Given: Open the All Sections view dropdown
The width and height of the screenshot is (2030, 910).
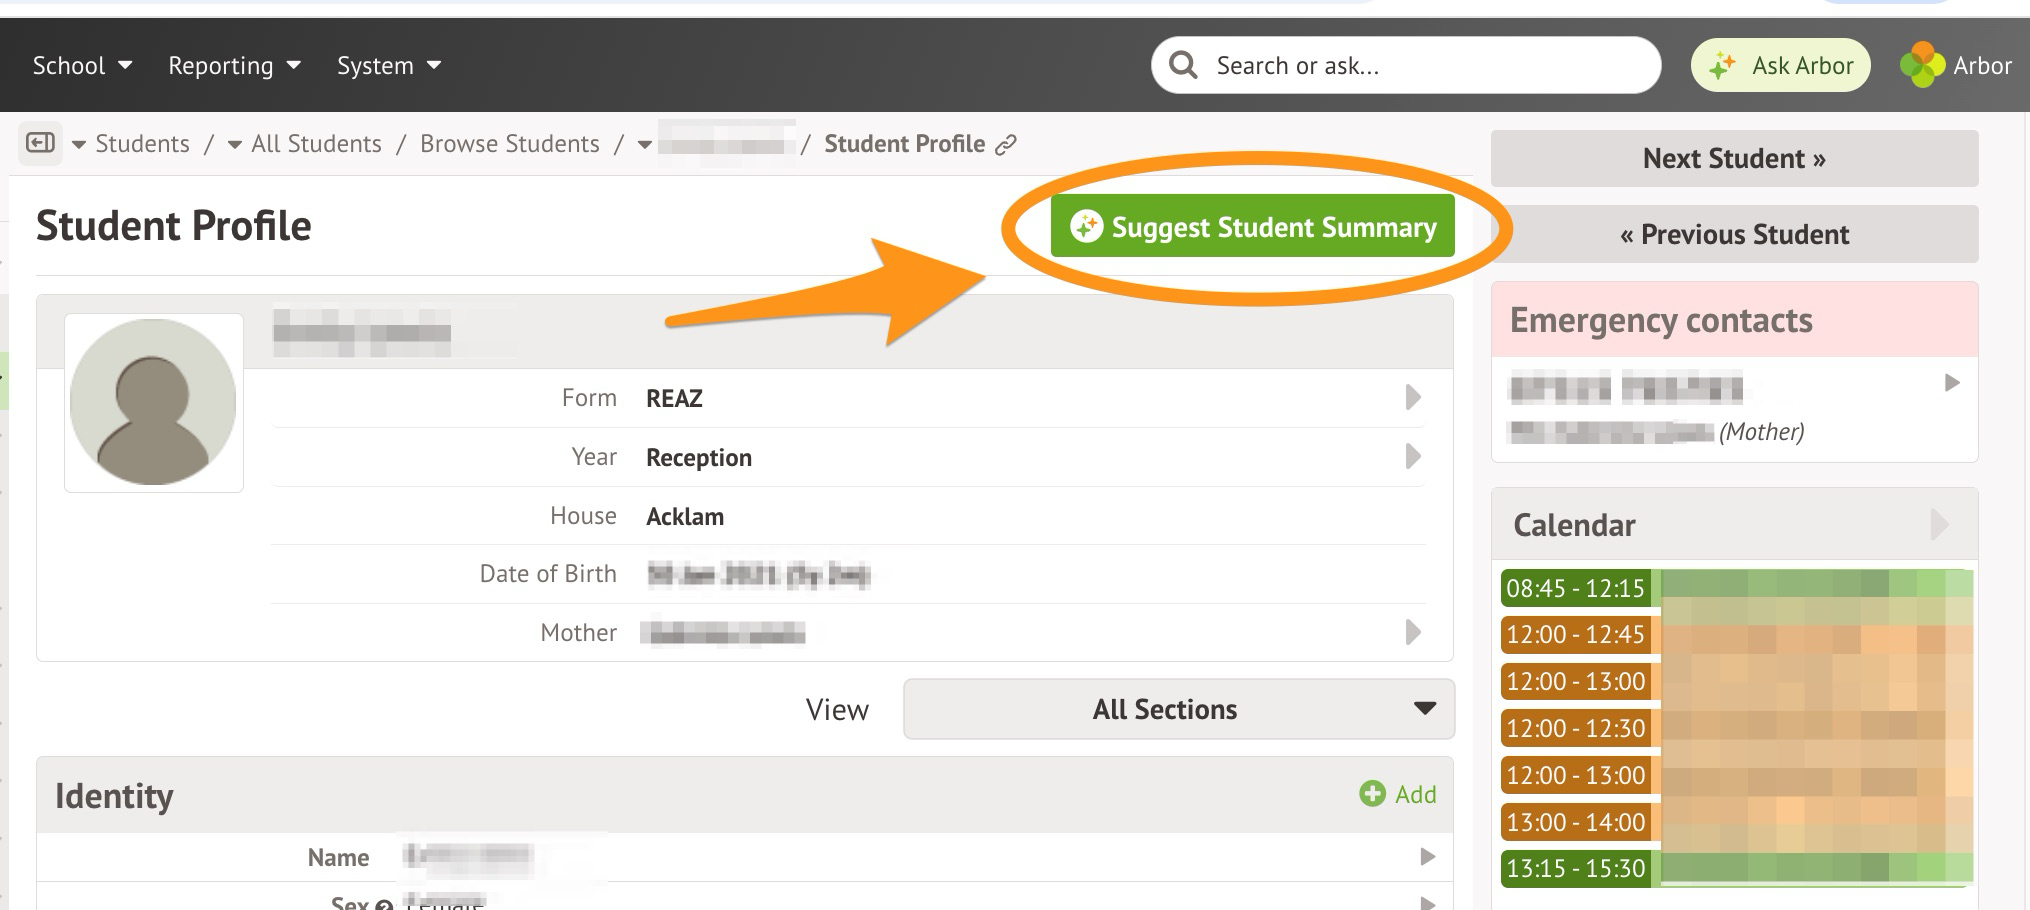Looking at the screenshot, I should (x=1178, y=709).
